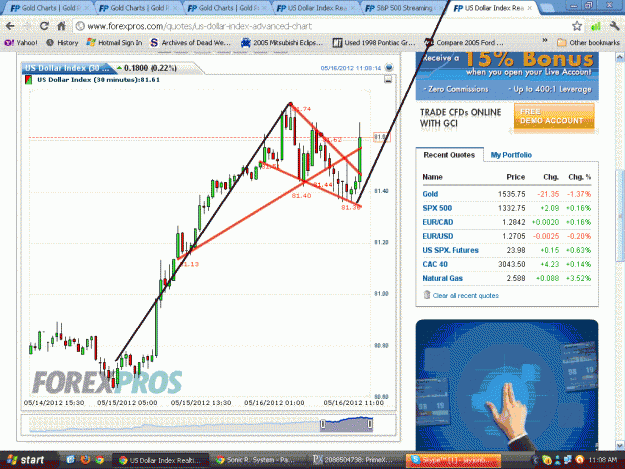
Task: Switch to Skype taskbar window
Action: coord(453,460)
